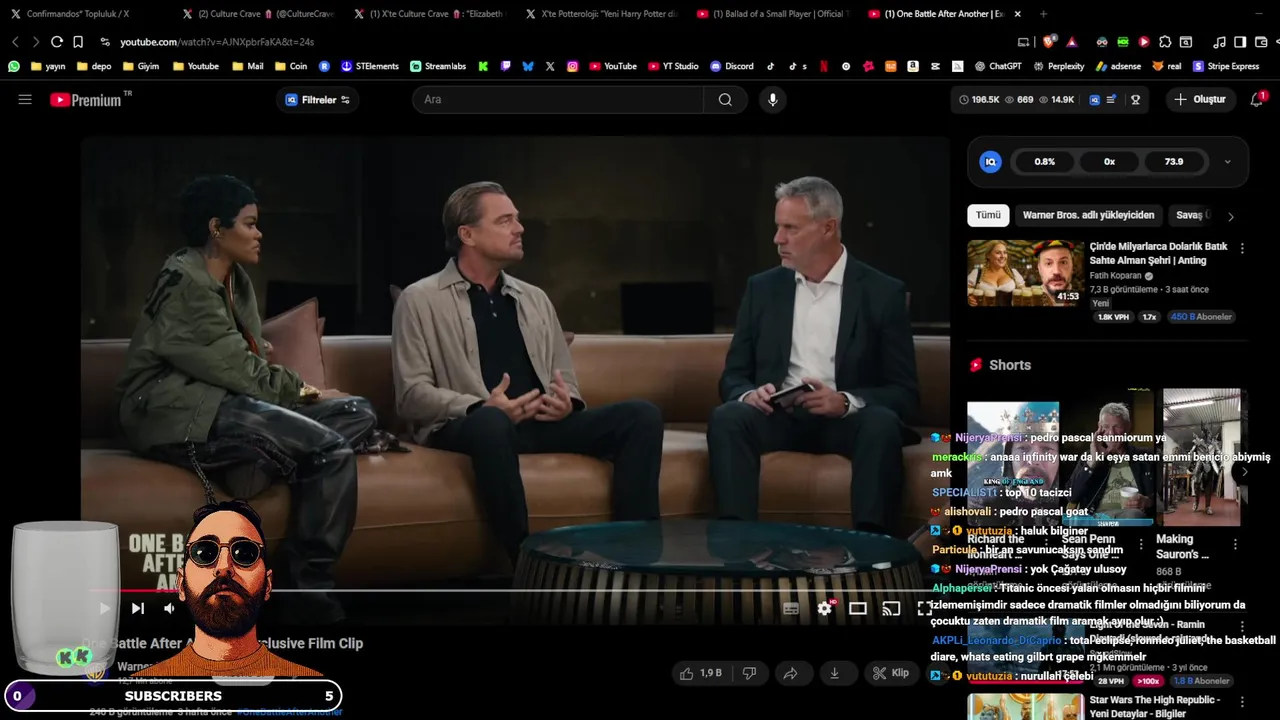
Task: Open the Twitch bookmark icon
Action: click(506, 66)
